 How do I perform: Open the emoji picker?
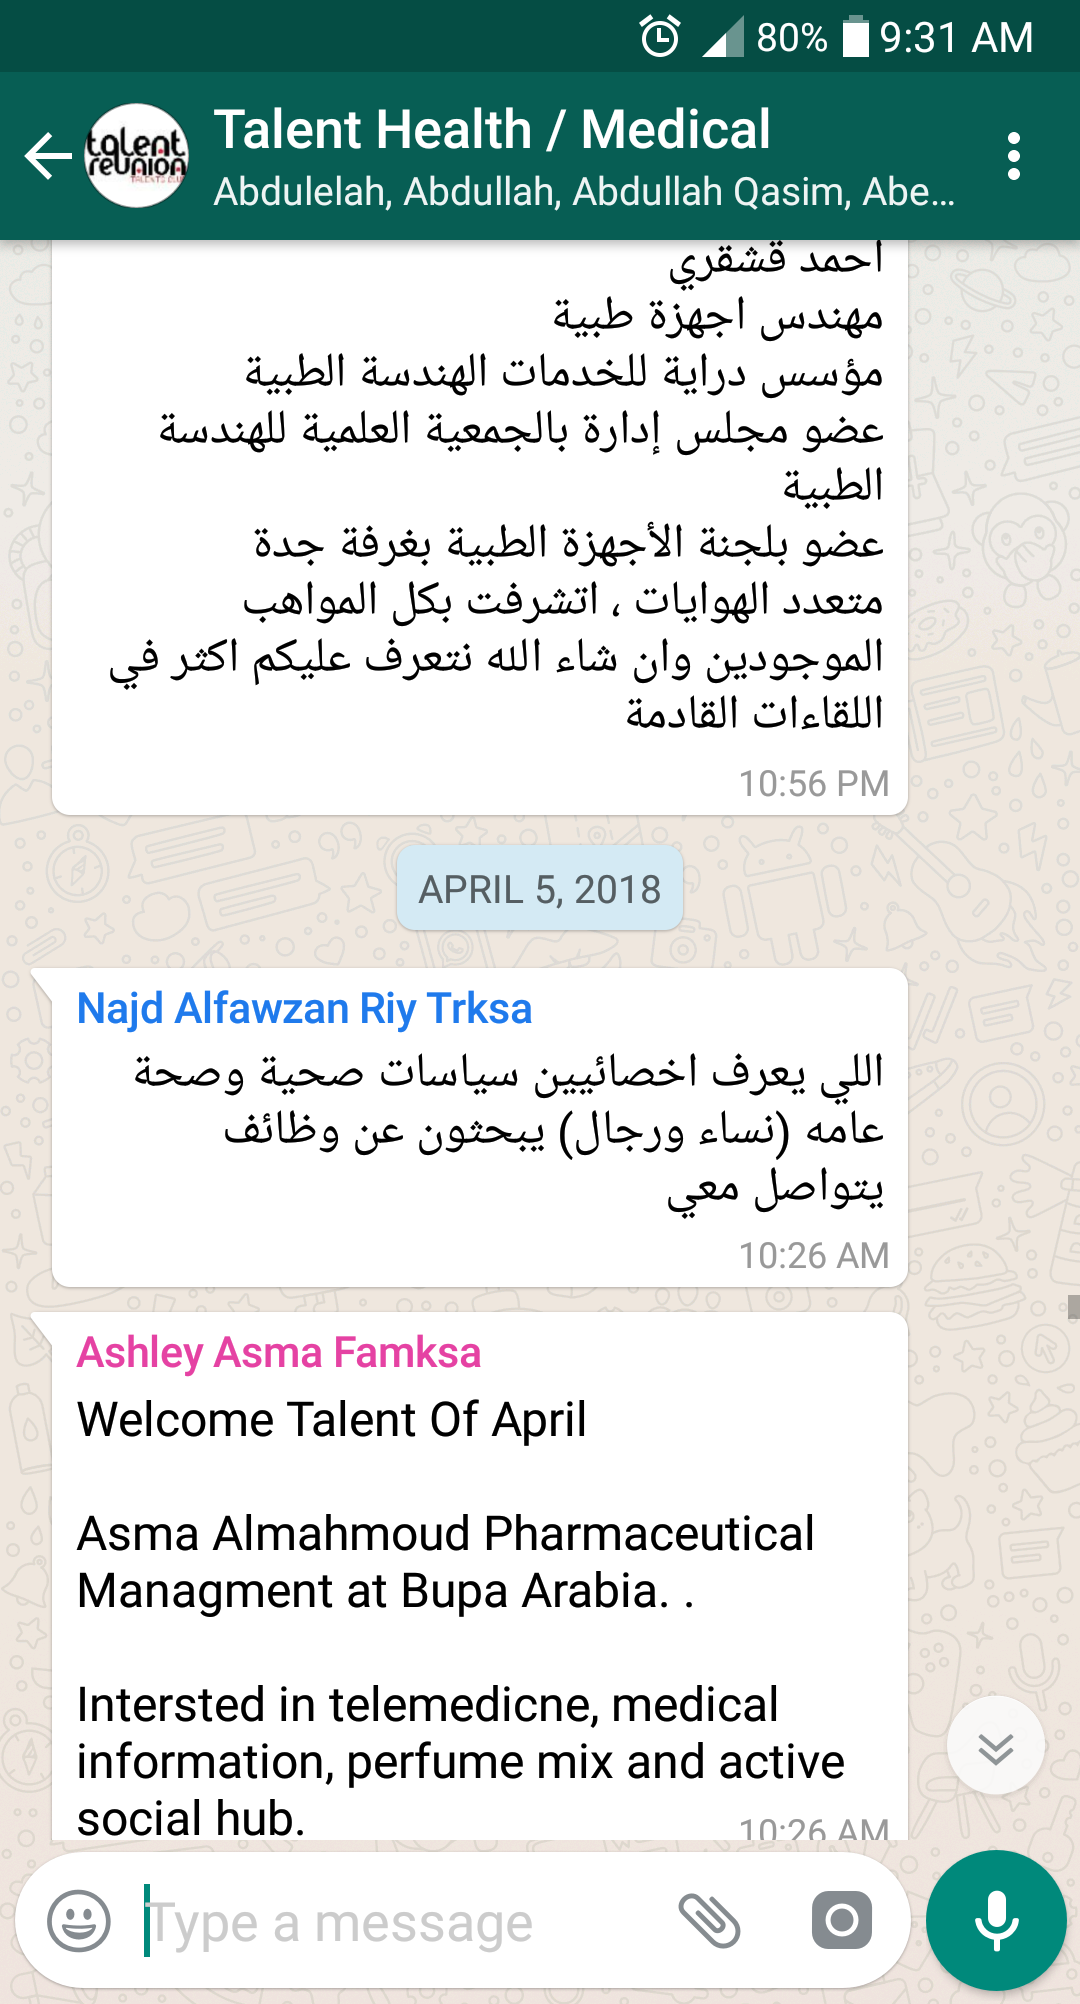79,1921
